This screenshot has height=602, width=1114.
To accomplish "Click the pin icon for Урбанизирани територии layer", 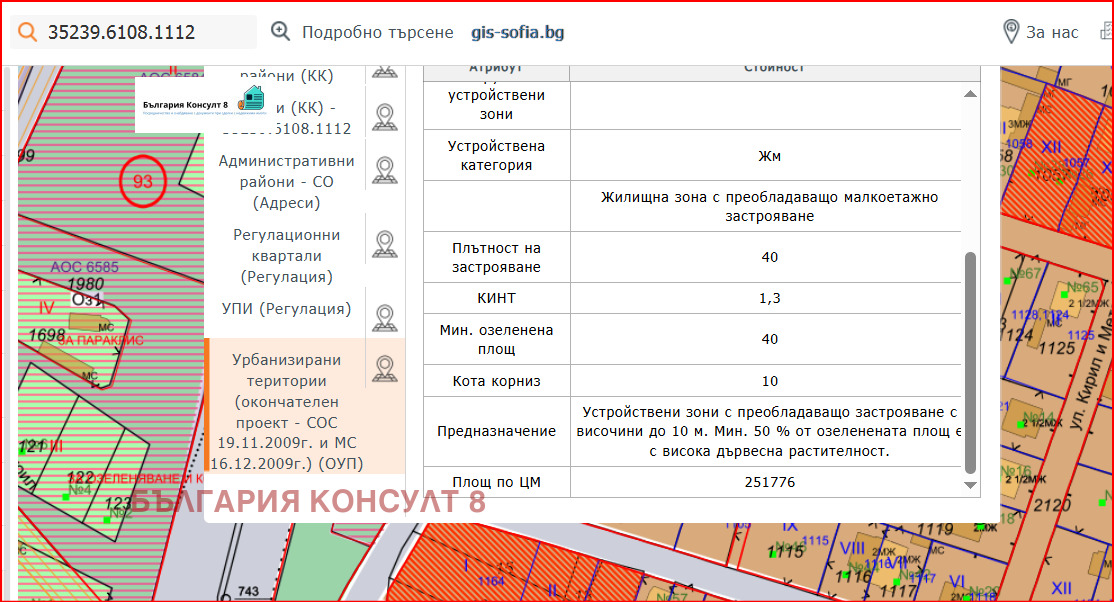I will tap(385, 368).
